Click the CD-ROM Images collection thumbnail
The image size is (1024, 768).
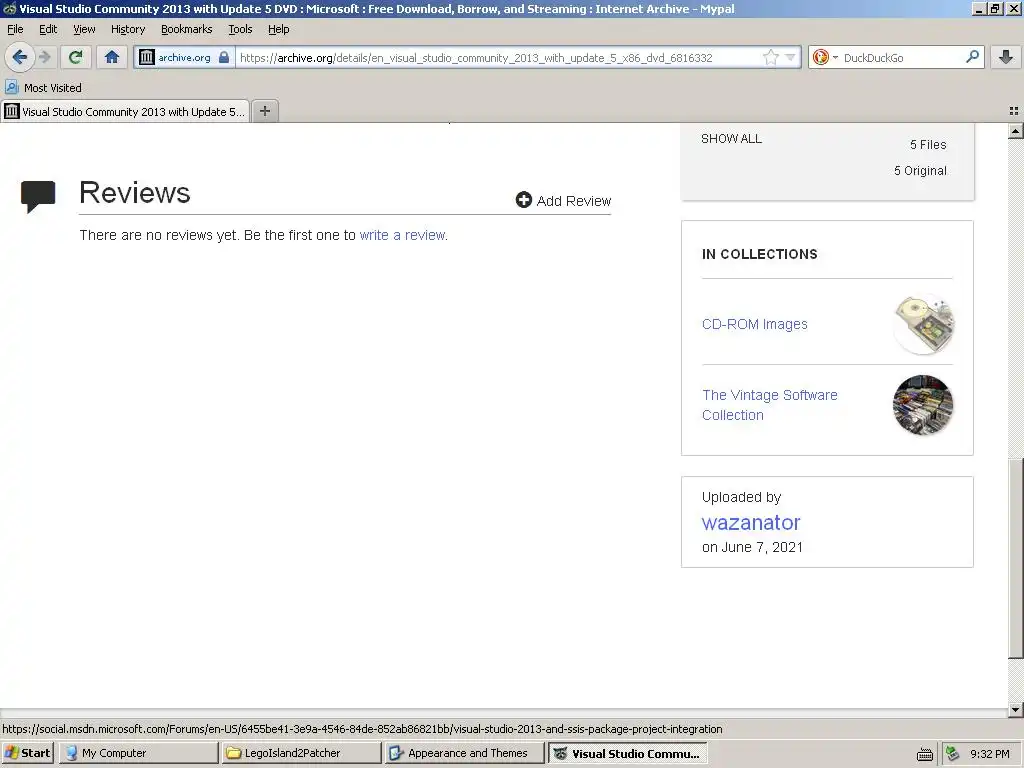[923, 325]
